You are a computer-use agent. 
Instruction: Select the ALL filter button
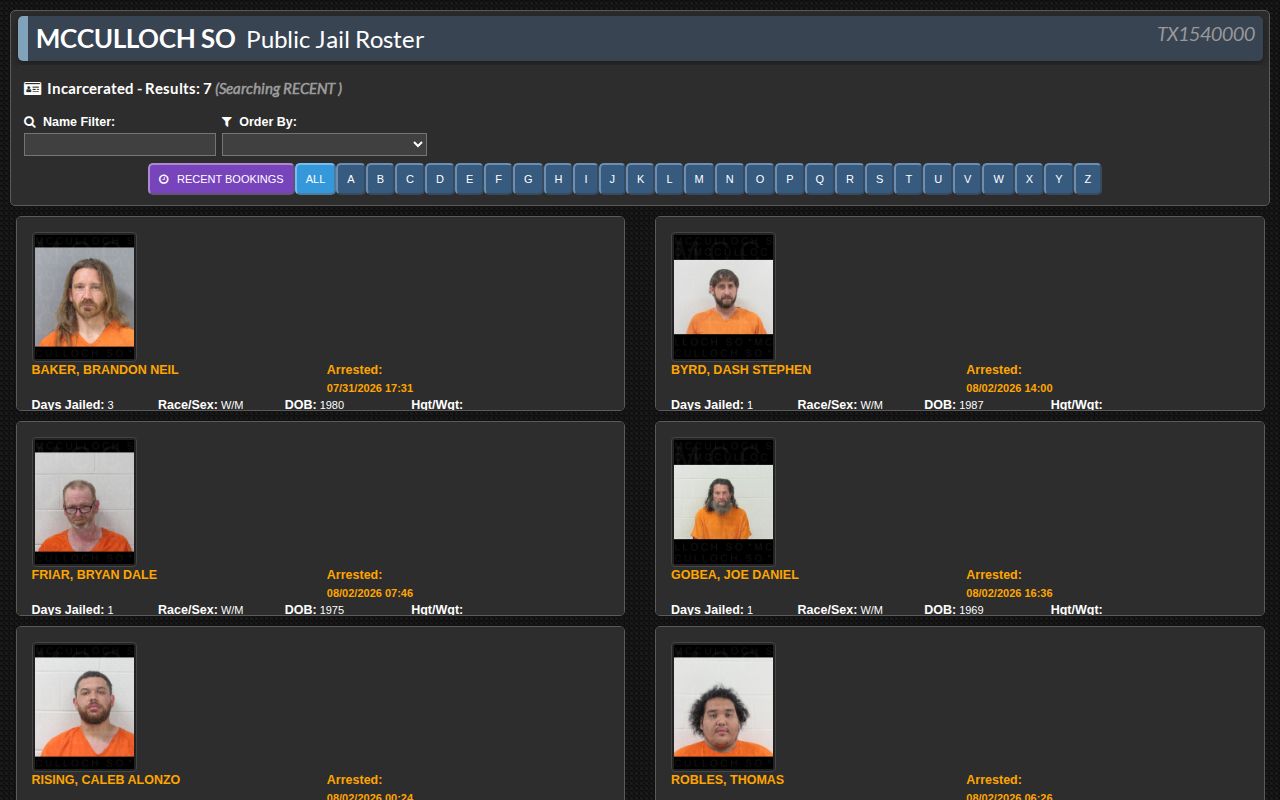click(315, 179)
